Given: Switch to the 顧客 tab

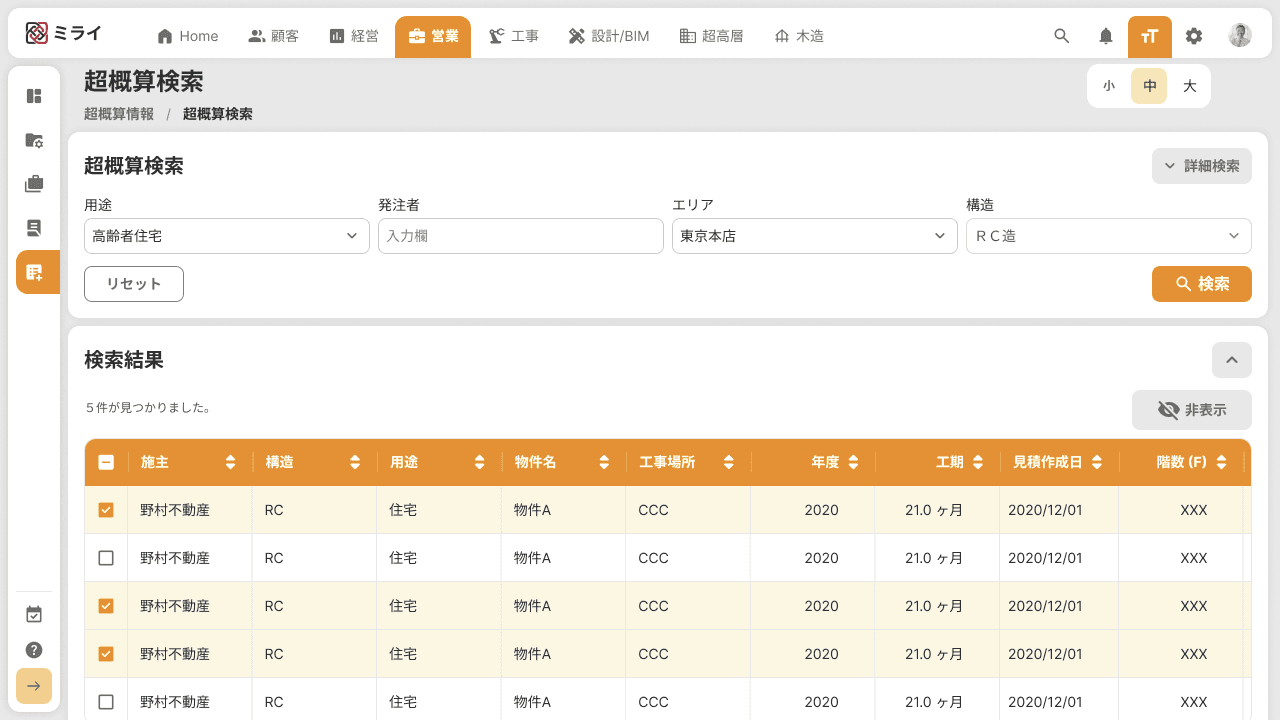Looking at the screenshot, I should click(x=273, y=36).
